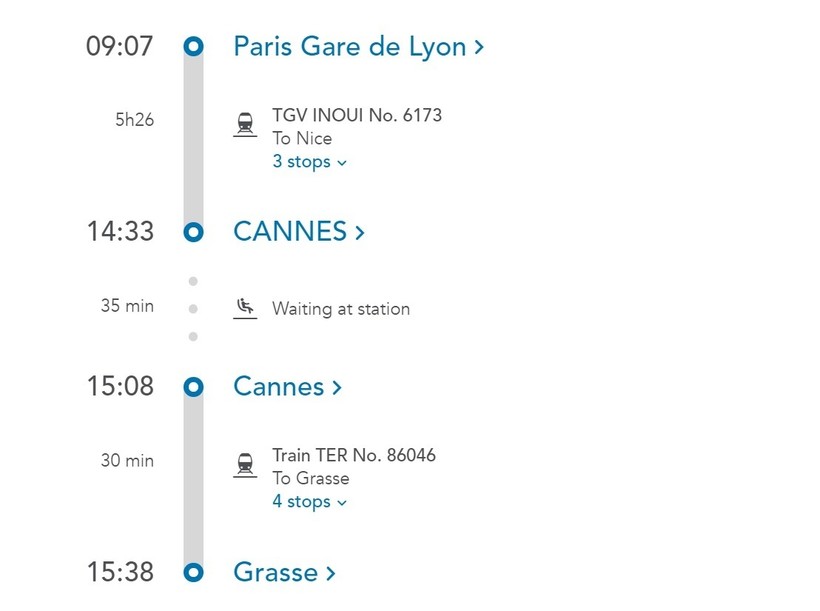Image resolution: width=820 pixels, height=611 pixels.
Task: Click the CANNES arrival stop marker
Action: (x=193, y=232)
